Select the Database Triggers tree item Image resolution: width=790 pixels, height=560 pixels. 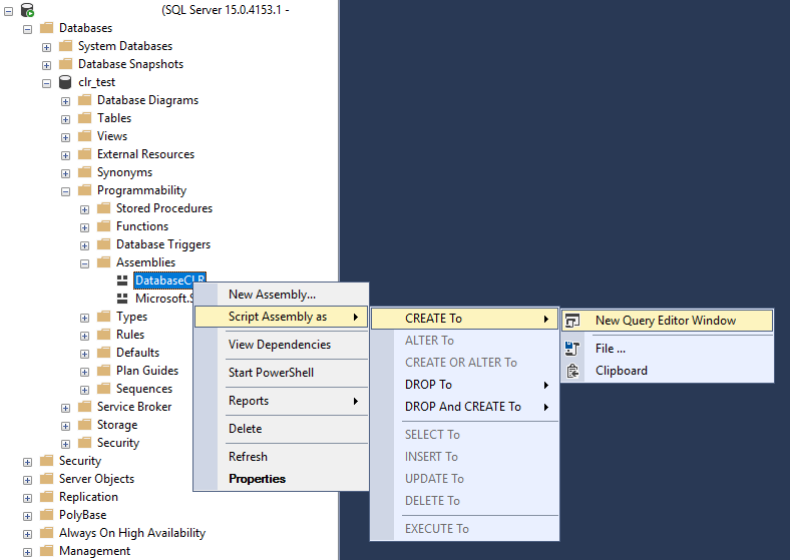[163, 244]
